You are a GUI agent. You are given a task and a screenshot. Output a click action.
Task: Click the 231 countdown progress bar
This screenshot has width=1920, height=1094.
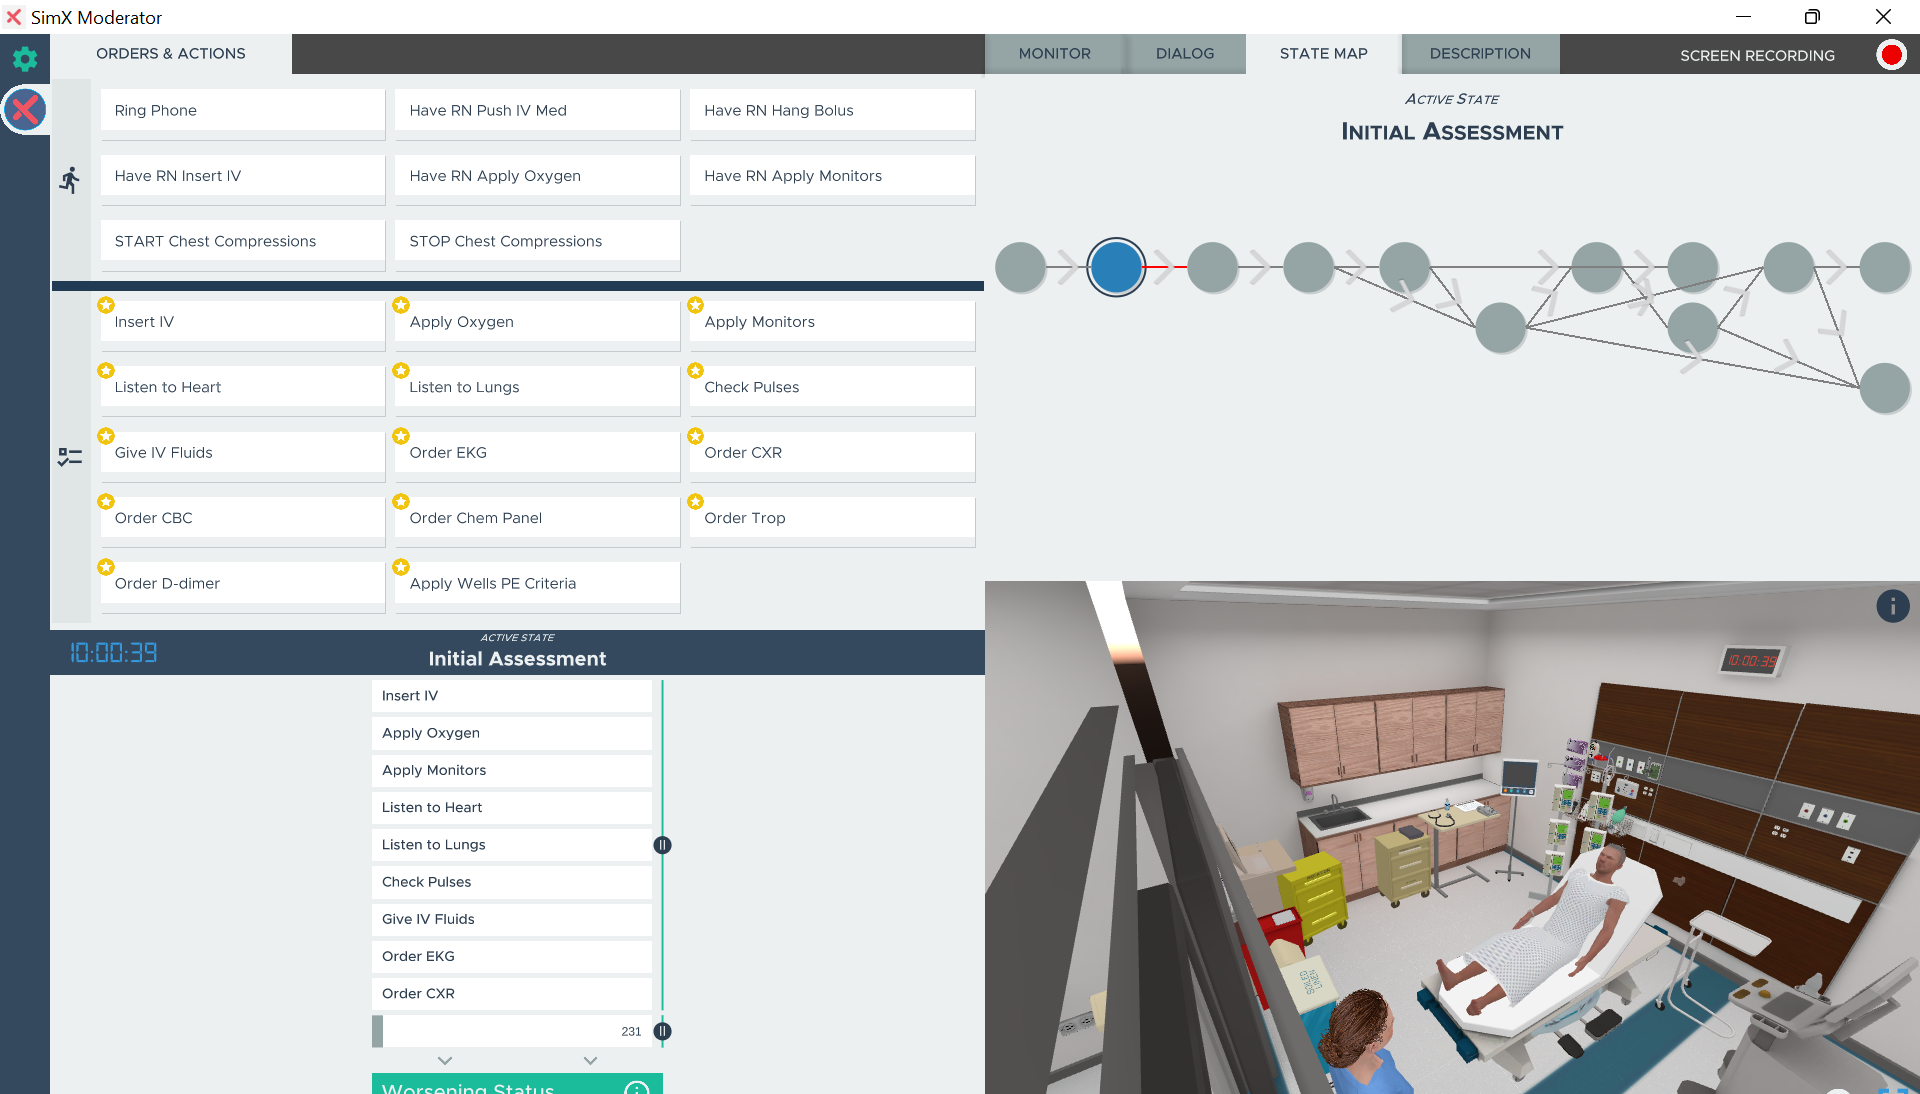click(511, 1031)
